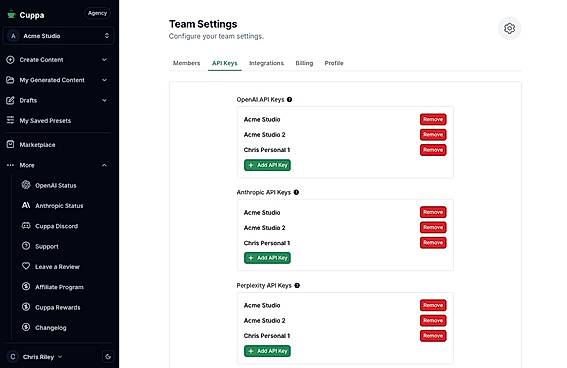Click the My Generated Content folder icon

[10, 80]
